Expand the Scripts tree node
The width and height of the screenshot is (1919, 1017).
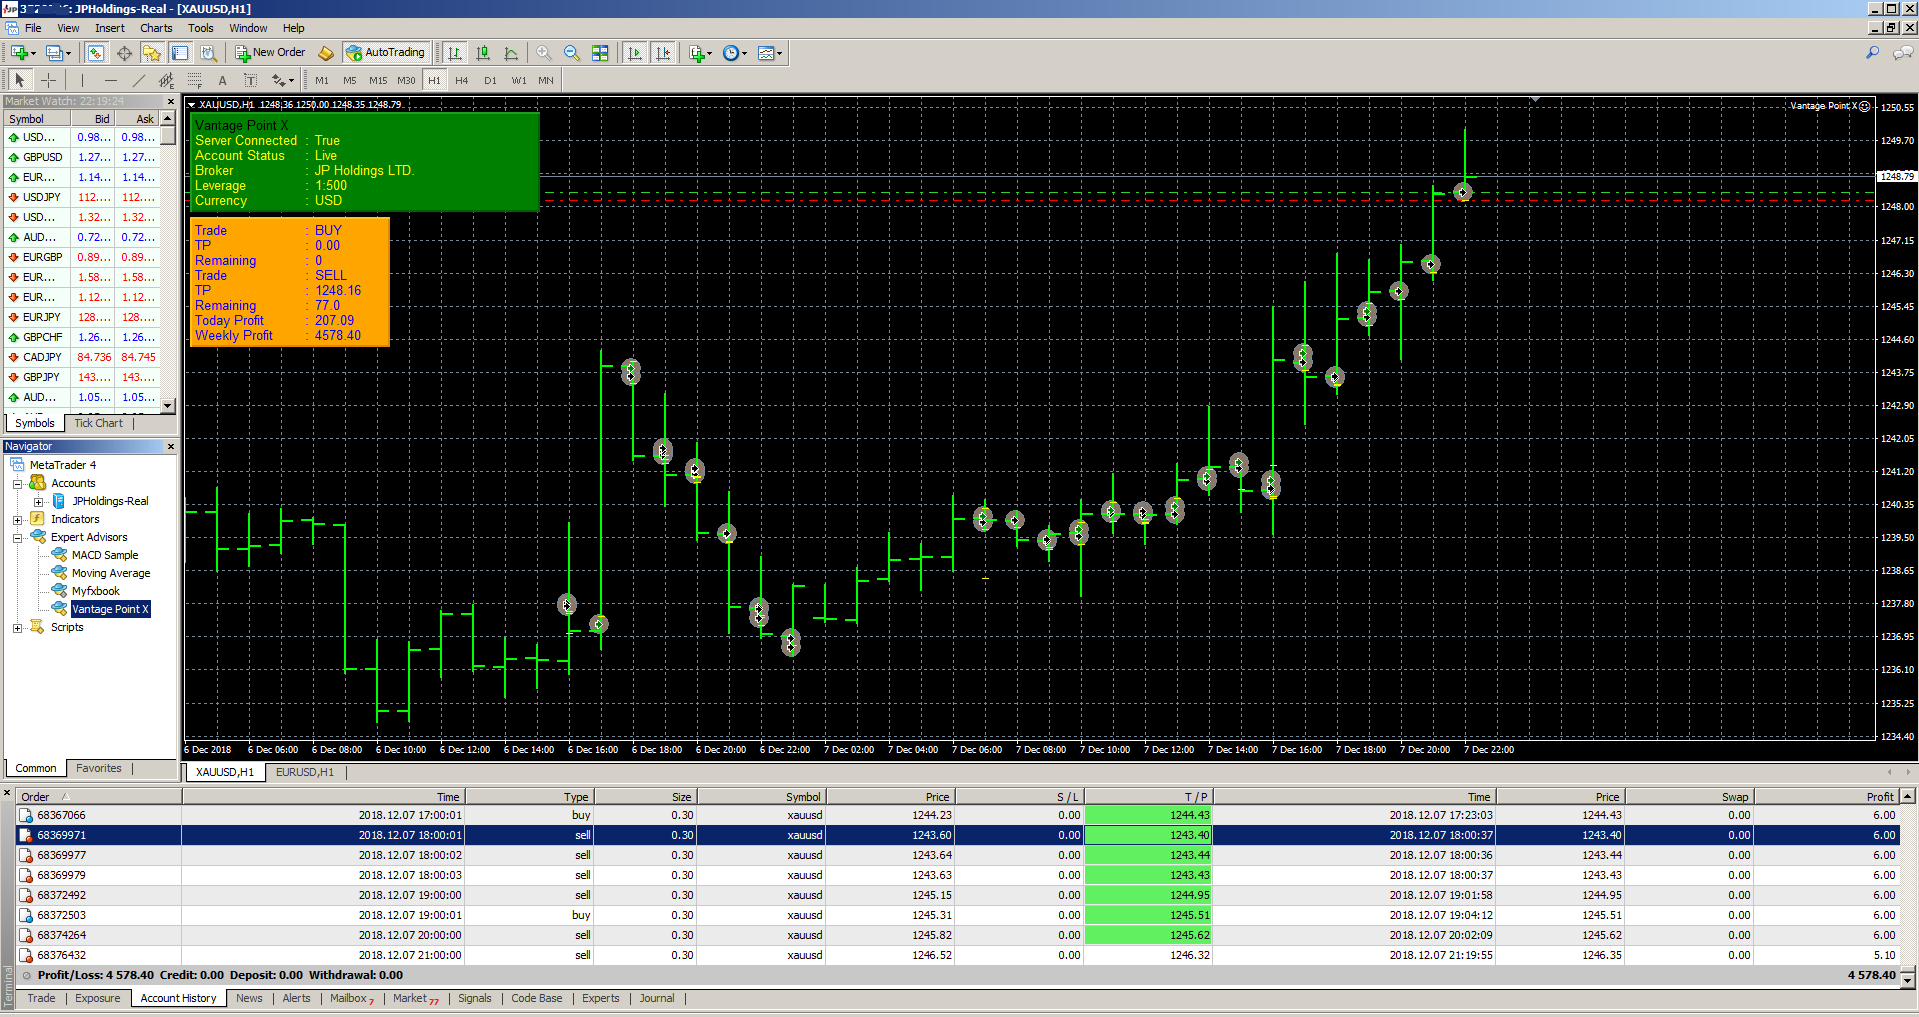click(x=17, y=628)
